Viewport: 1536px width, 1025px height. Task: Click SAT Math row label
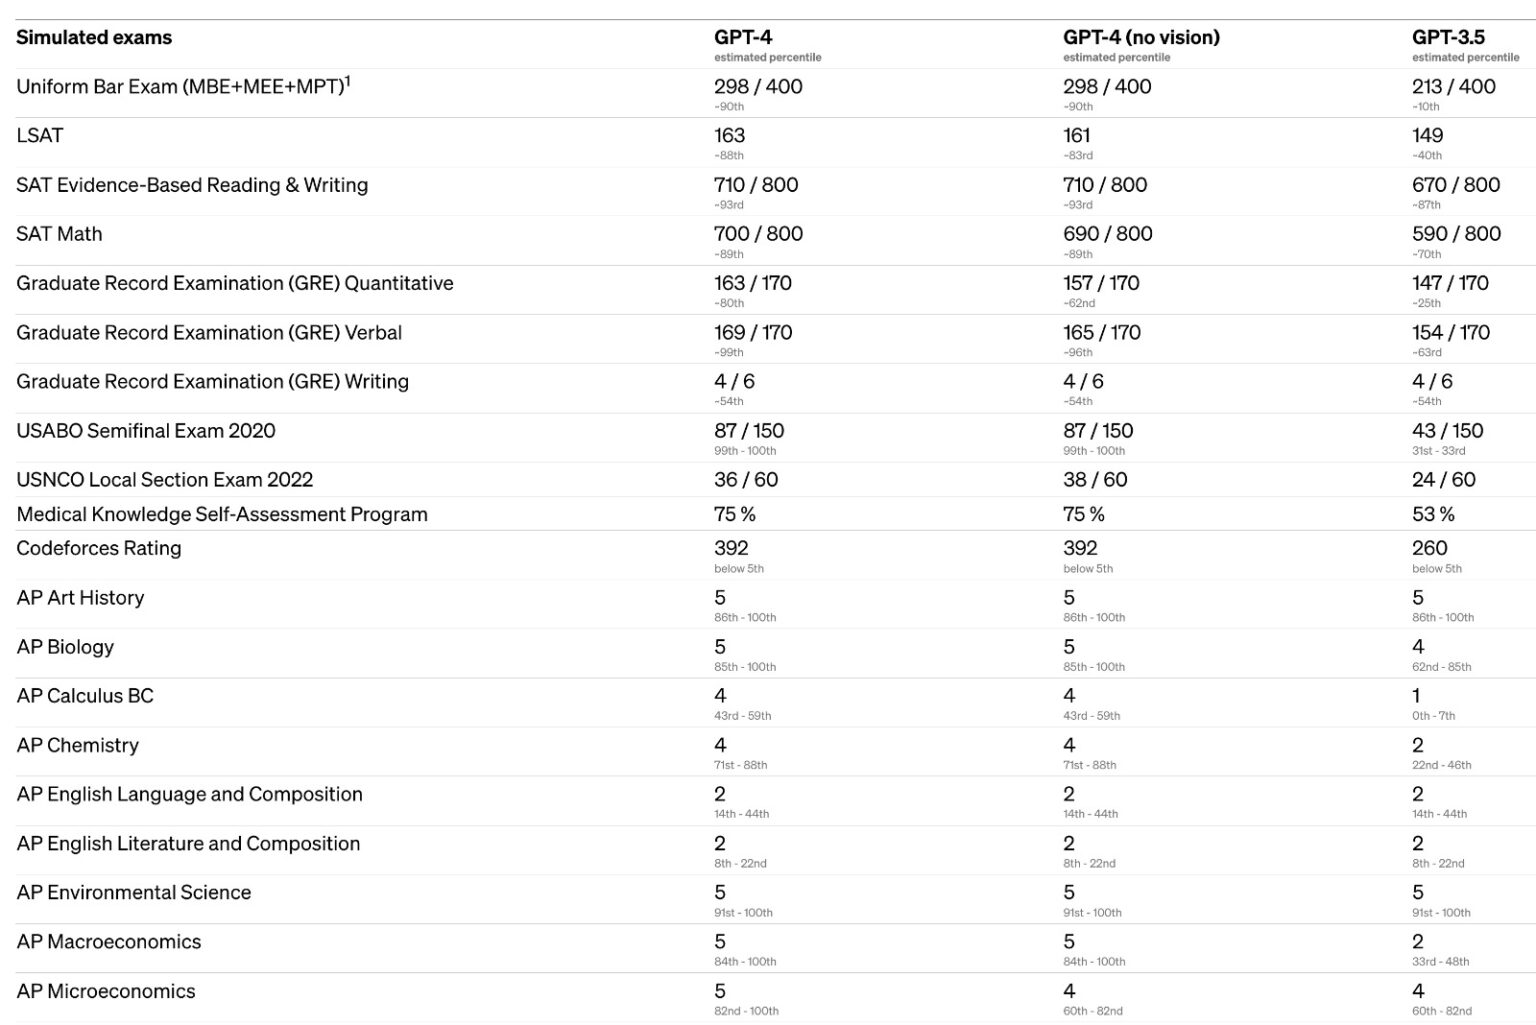59,234
